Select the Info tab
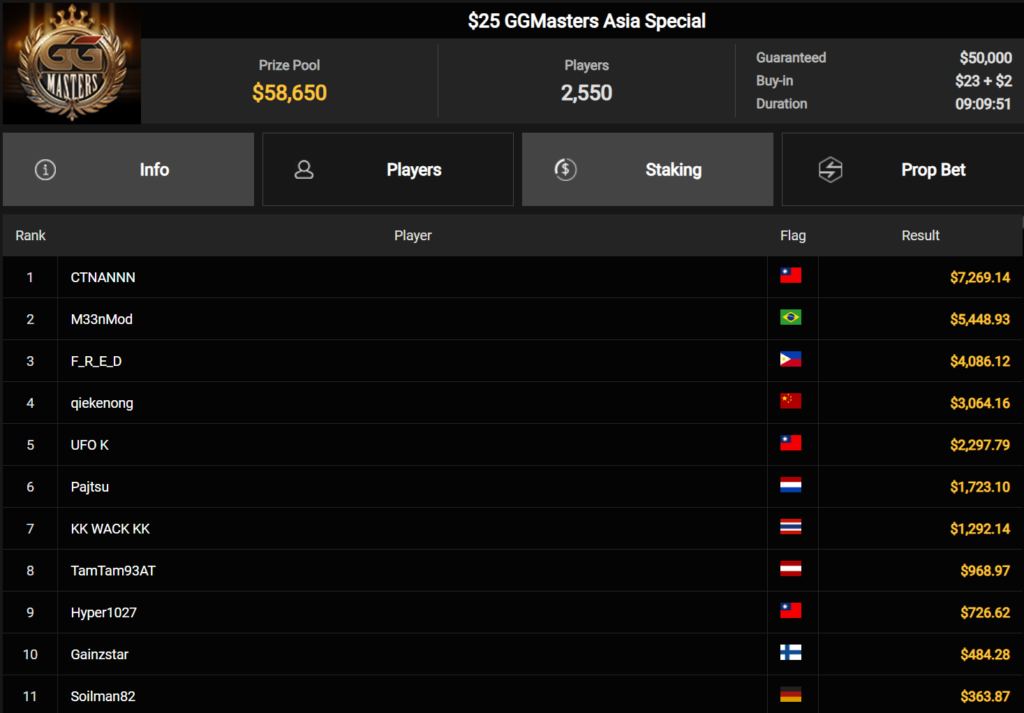The image size is (1024, 713). click(x=128, y=170)
